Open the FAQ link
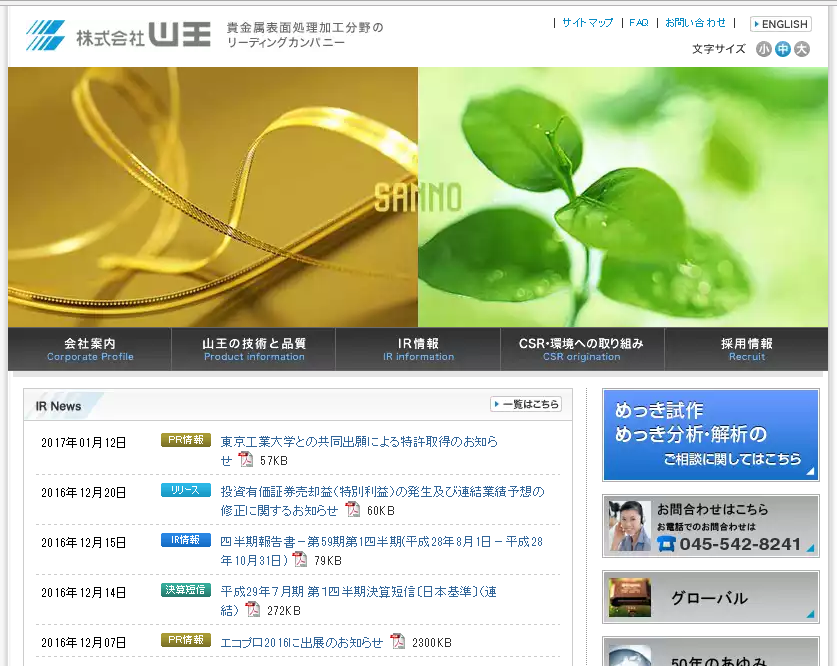 tap(638, 22)
